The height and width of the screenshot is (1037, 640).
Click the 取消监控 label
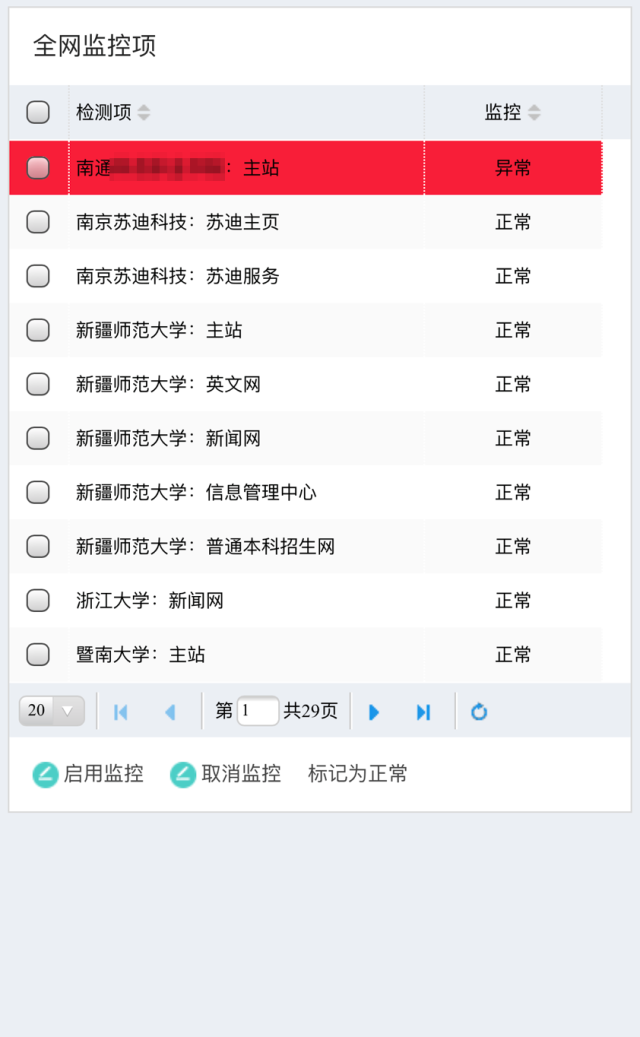coord(241,774)
